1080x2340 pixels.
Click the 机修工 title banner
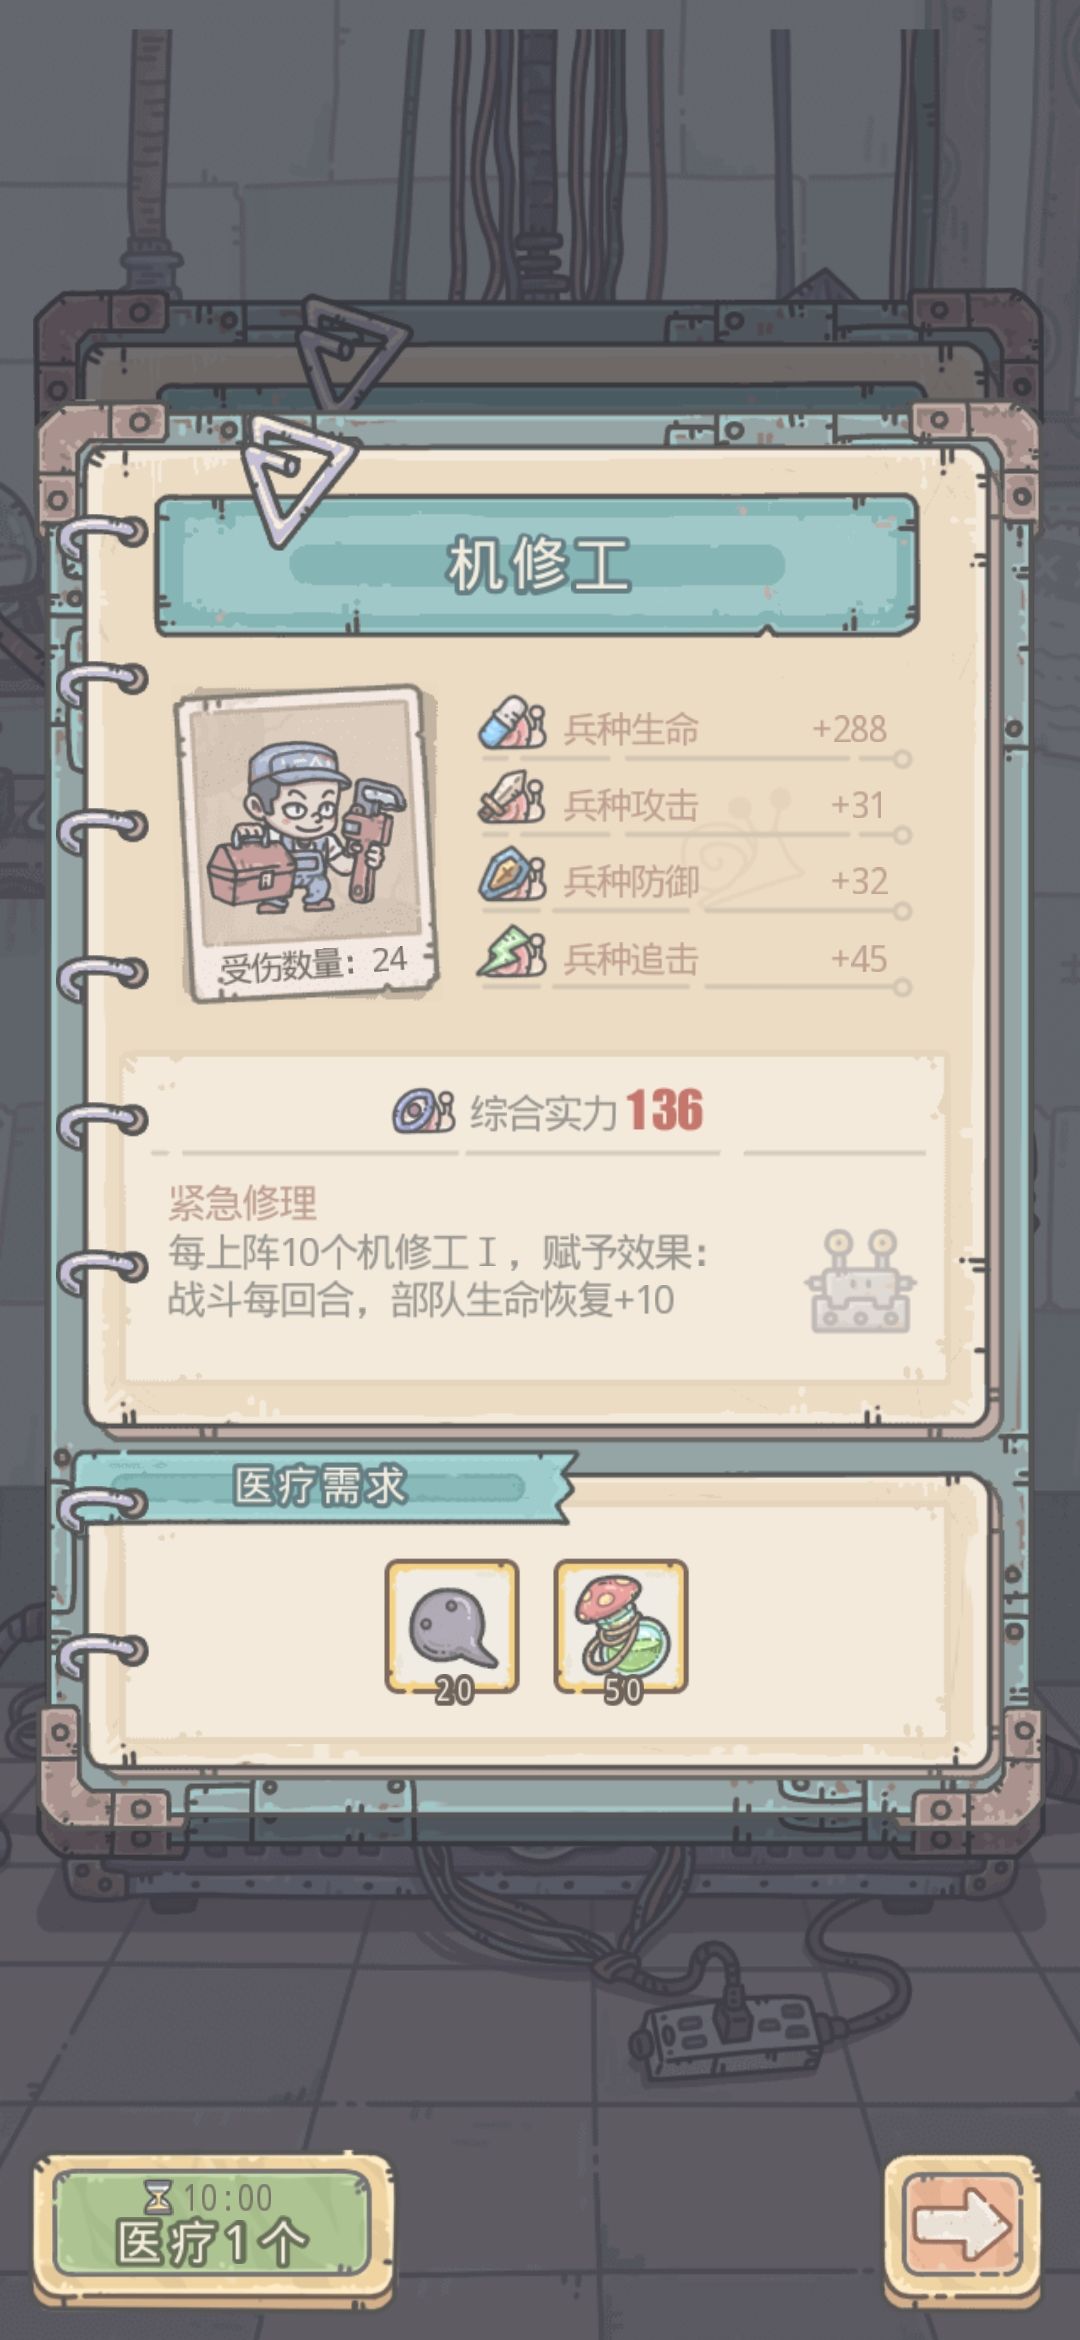(537, 565)
